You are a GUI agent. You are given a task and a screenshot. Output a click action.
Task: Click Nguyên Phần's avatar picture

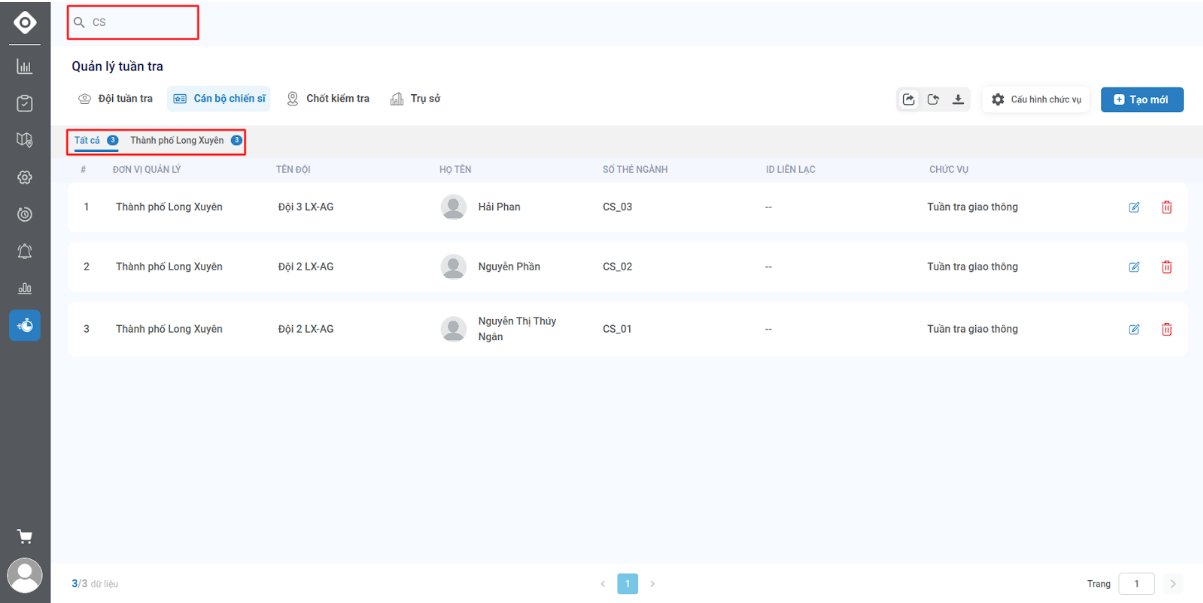coord(454,267)
